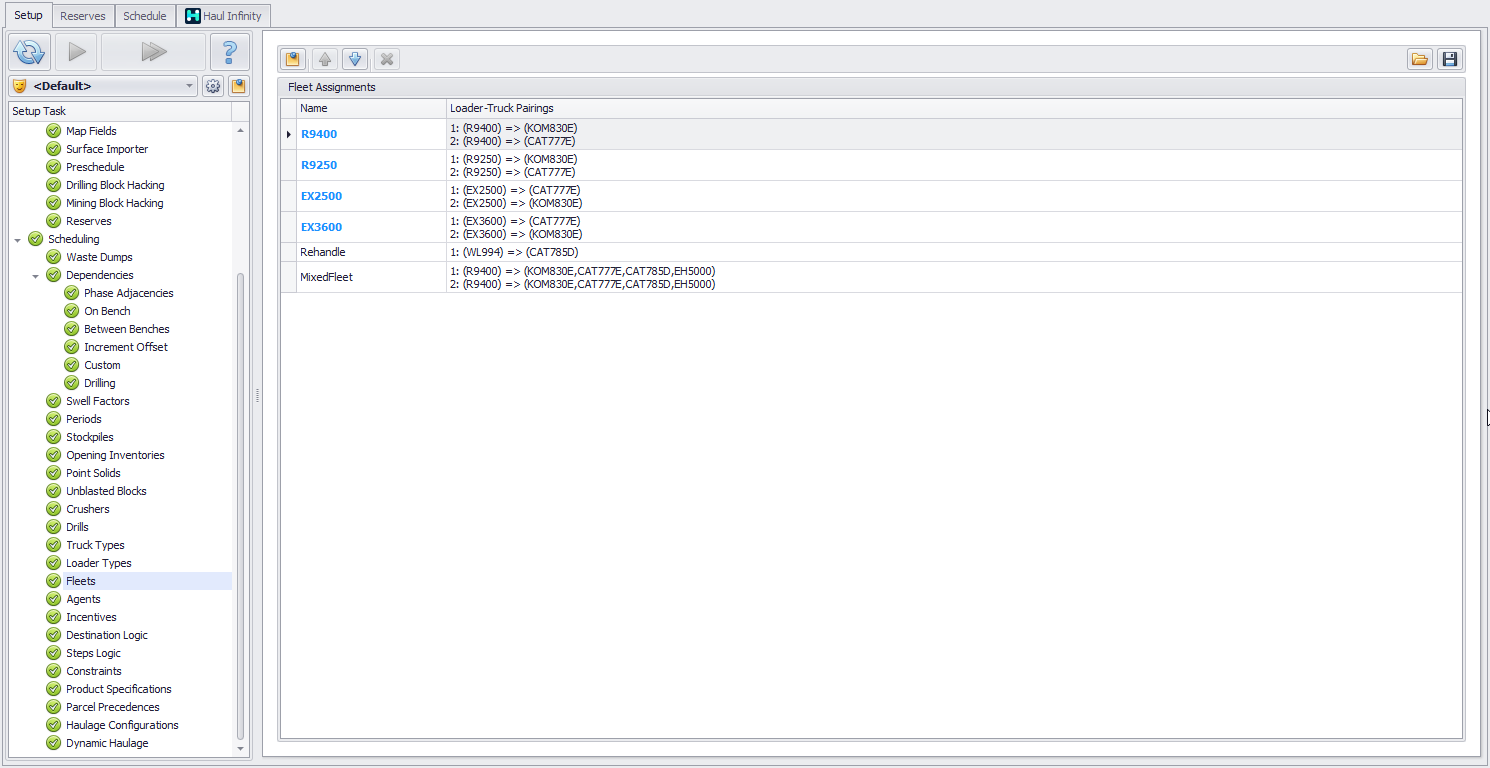The width and height of the screenshot is (1490, 768).
Task: Open the R9250 fleet link
Action: [319, 165]
